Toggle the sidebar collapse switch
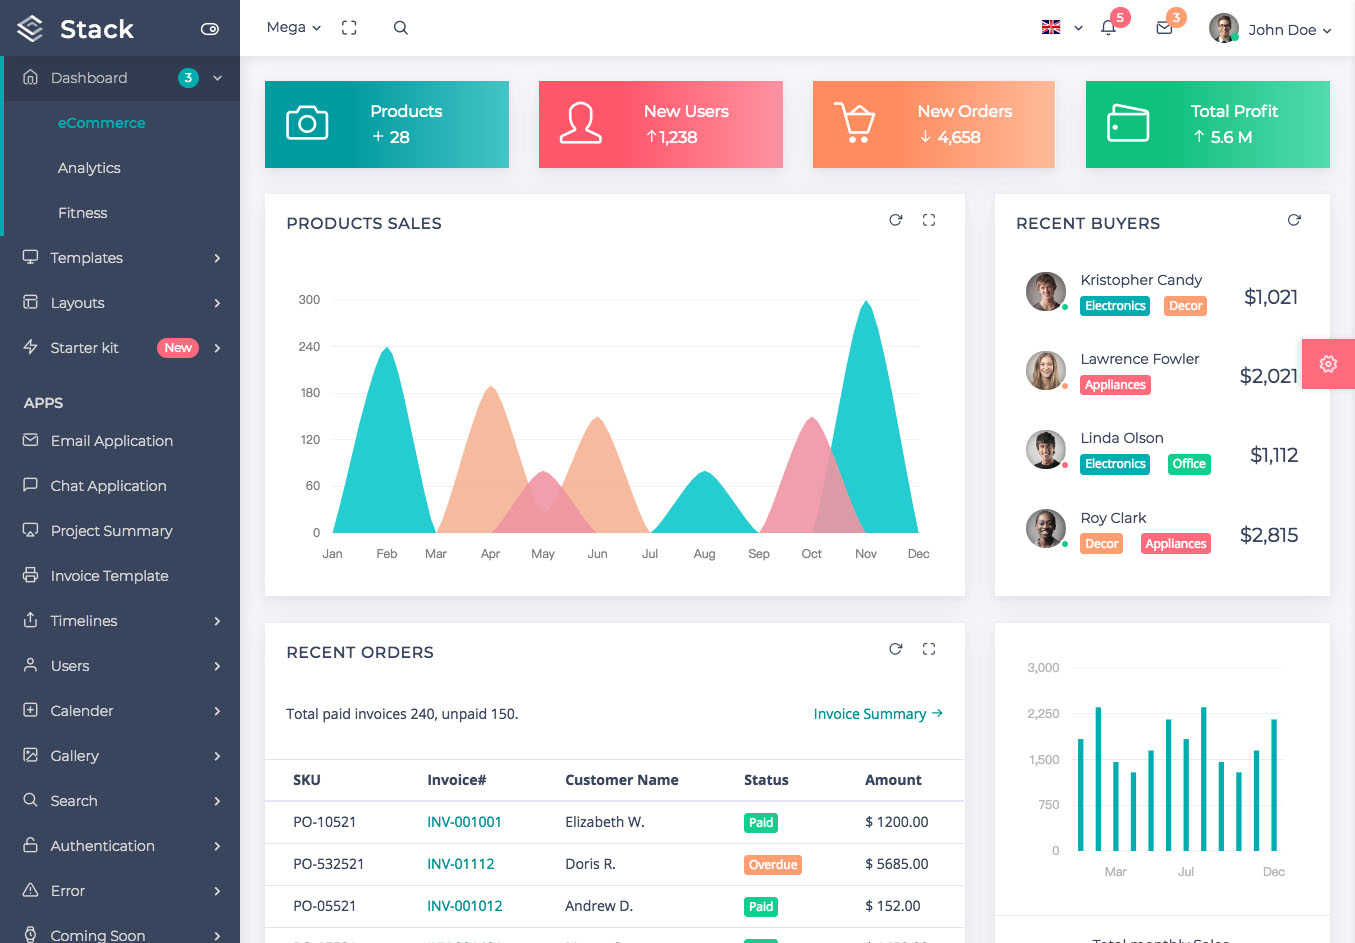This screenshot has height=943, width=1355. point(210,29)
